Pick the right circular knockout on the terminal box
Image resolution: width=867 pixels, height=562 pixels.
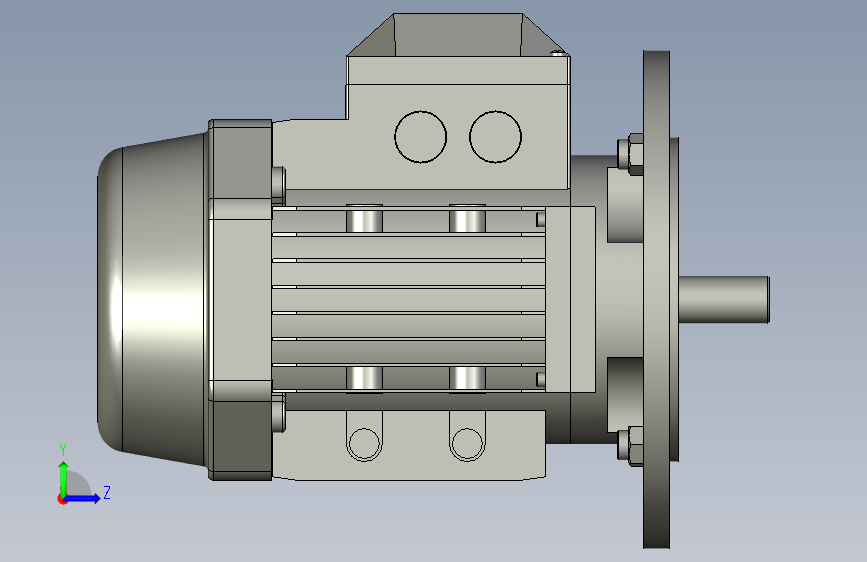pyautogui.click(x=495, y=137)
